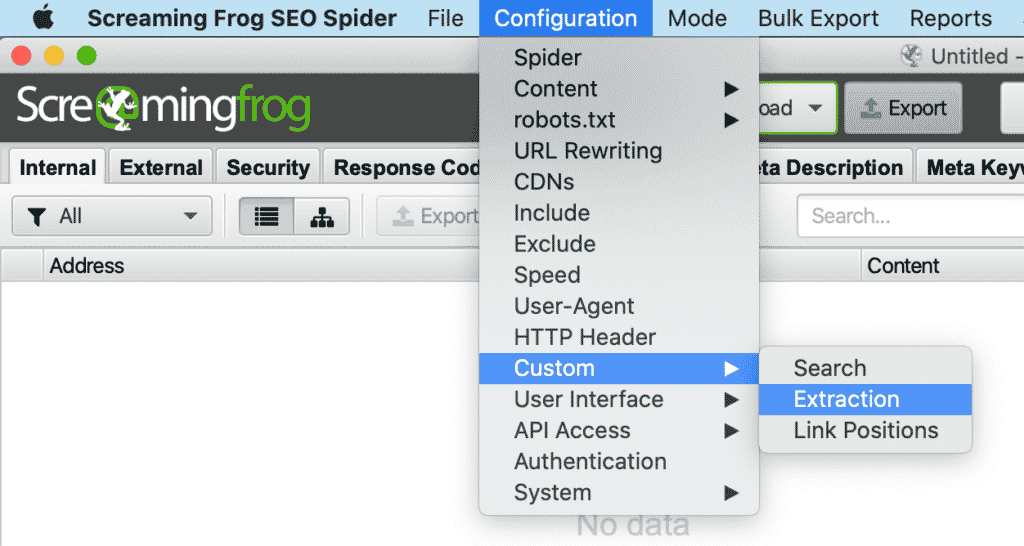Screen dimensions: 1024x546
Task: Open the Reports menu
Action: [x=950, y=18]
